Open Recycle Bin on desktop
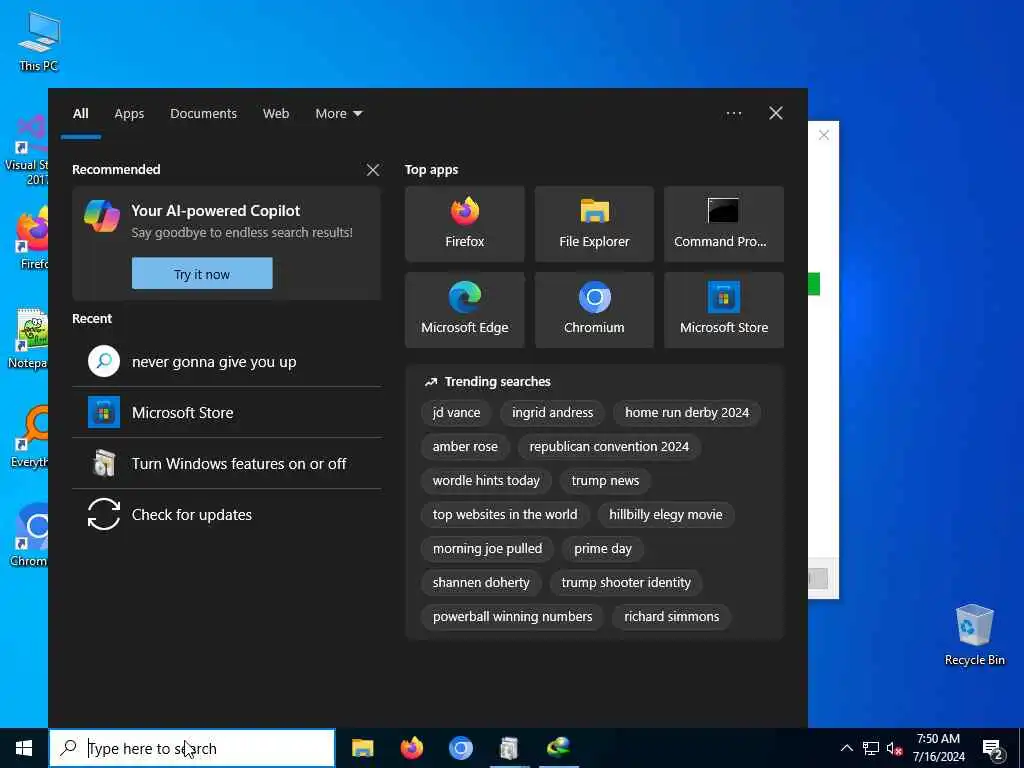 pyautogui.click(x=974, y=635)
